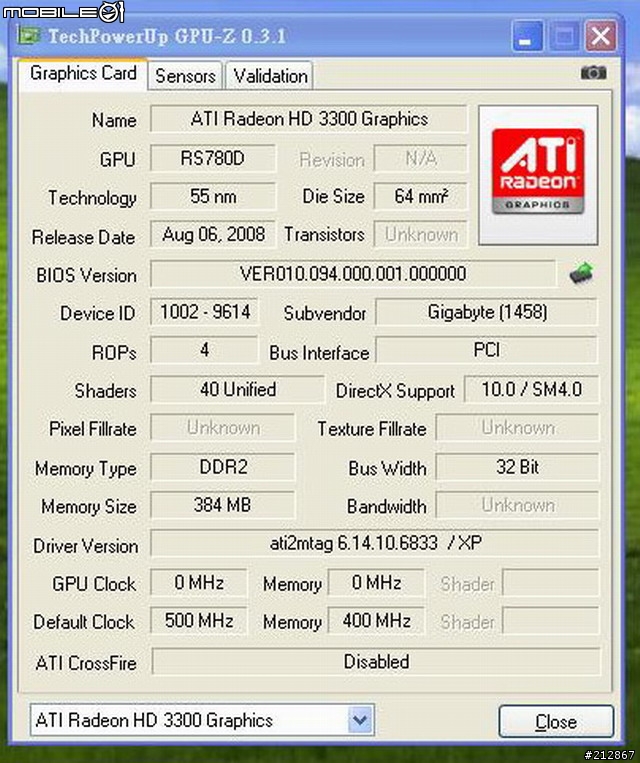640x763 pixels.
Task: Click the Die Size field 64 mm²
Action: (421, 196)
